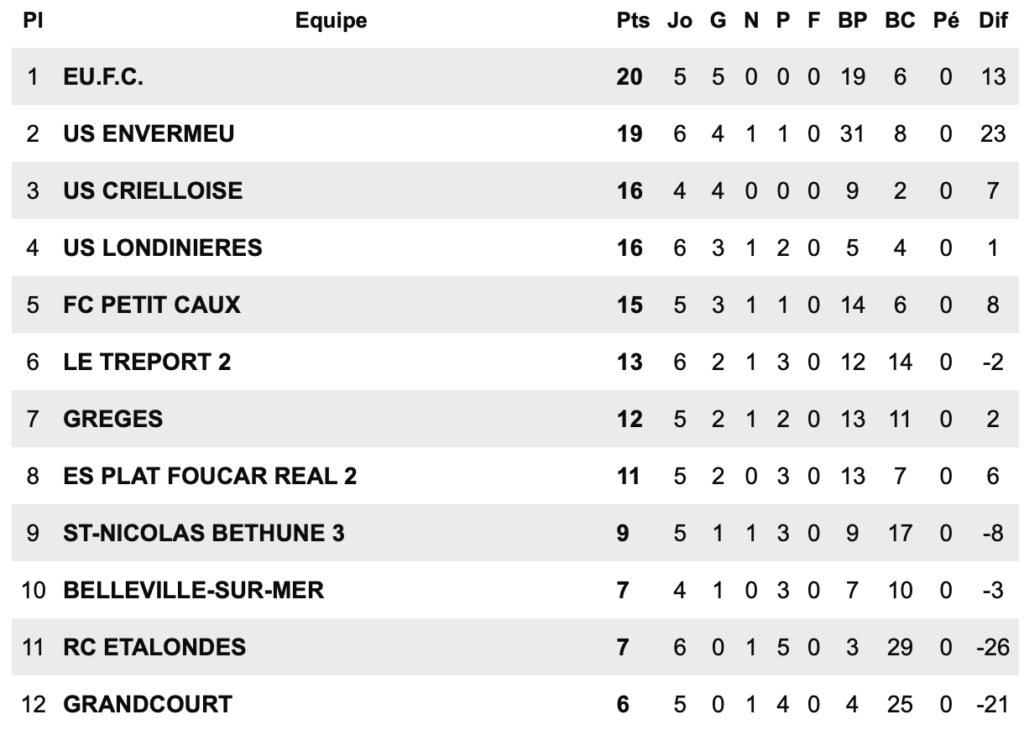The height and width of the screenshot is (730, 1024).
Task: Click the BELLEVILLE-SUR-MER team name
Action: (x=193, y=590)
